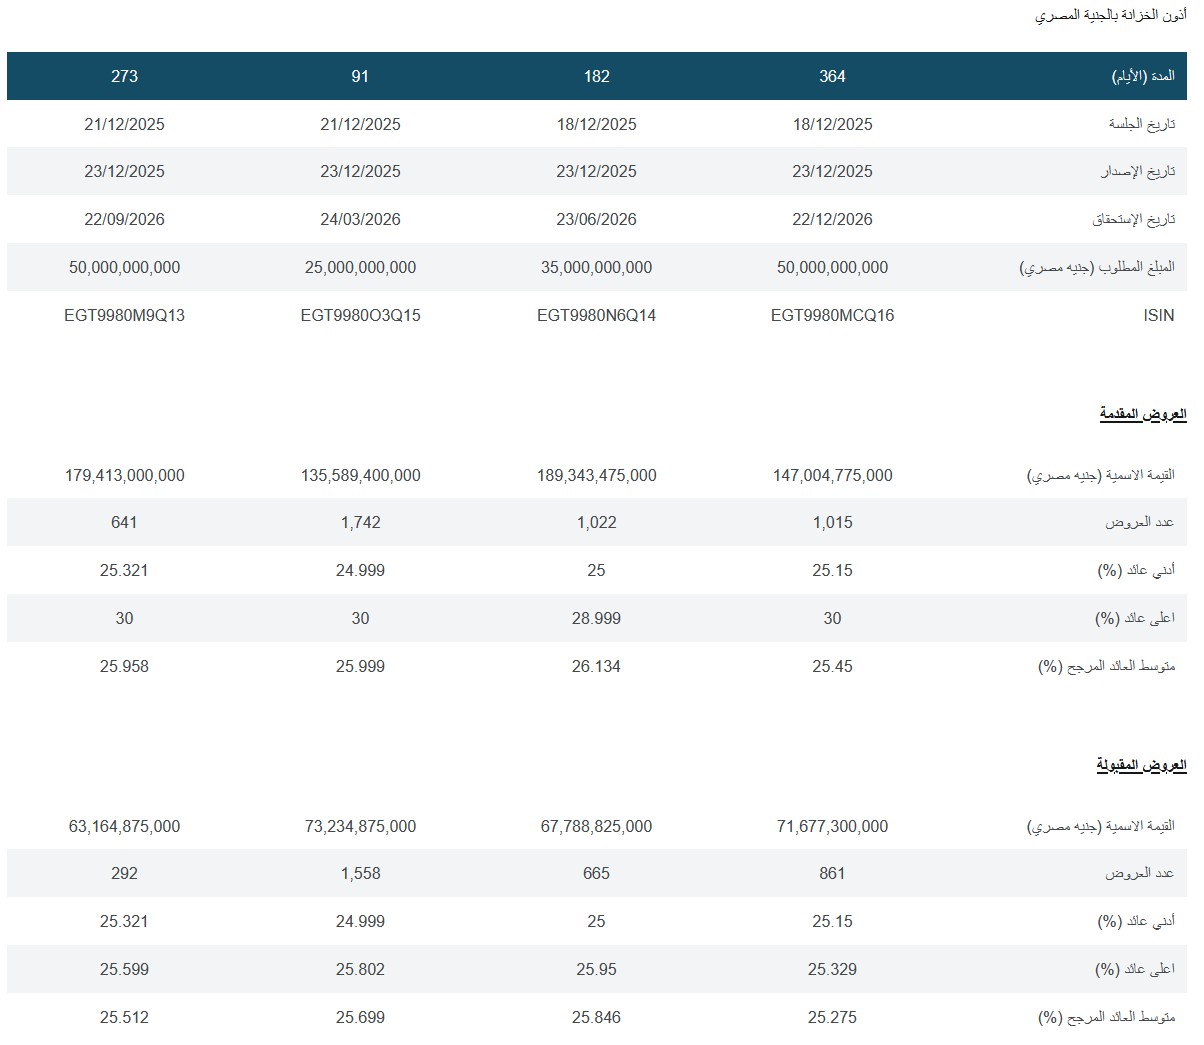Select ISIN code EGT9980O3Q15
The width and height of the screenshot is (1204, 1045).
(360, 315)
